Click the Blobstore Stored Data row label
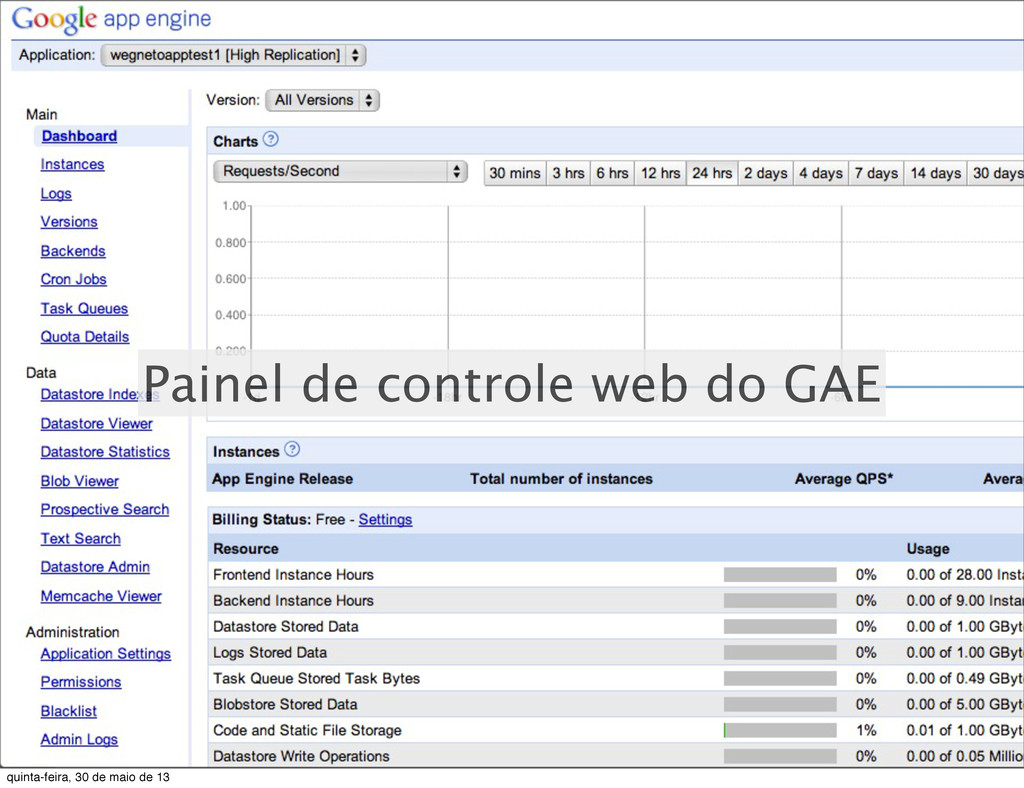1024x788 pixels. [285, 704]
